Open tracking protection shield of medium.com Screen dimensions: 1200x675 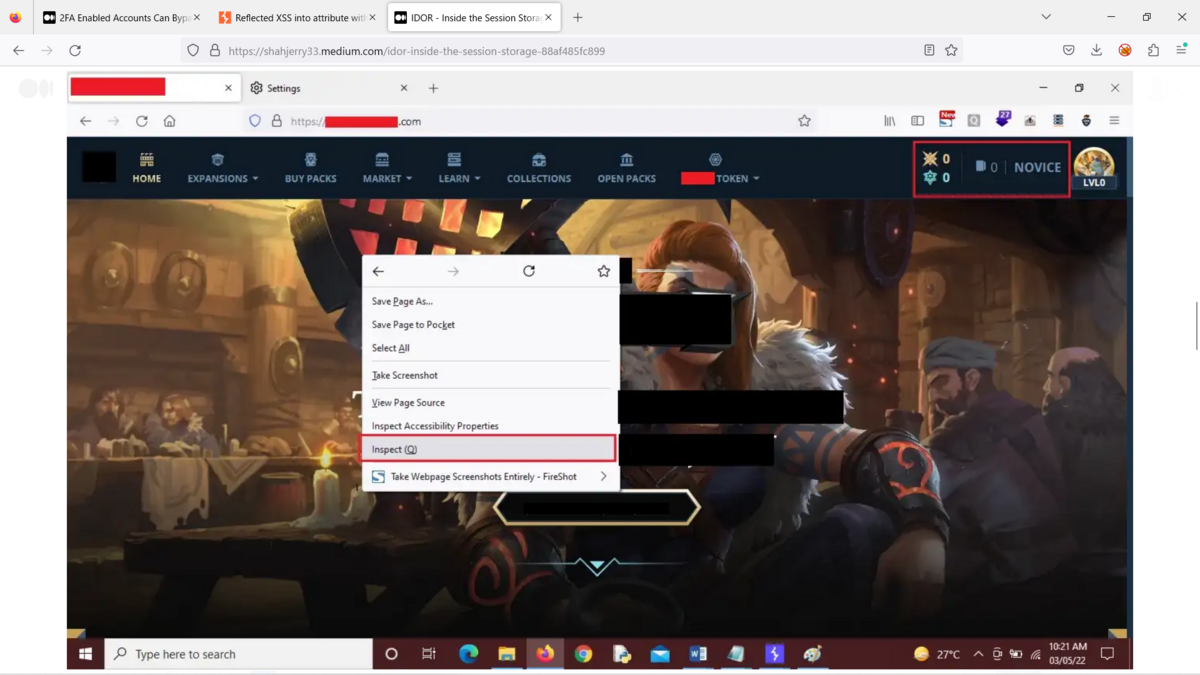coord(193,50)
